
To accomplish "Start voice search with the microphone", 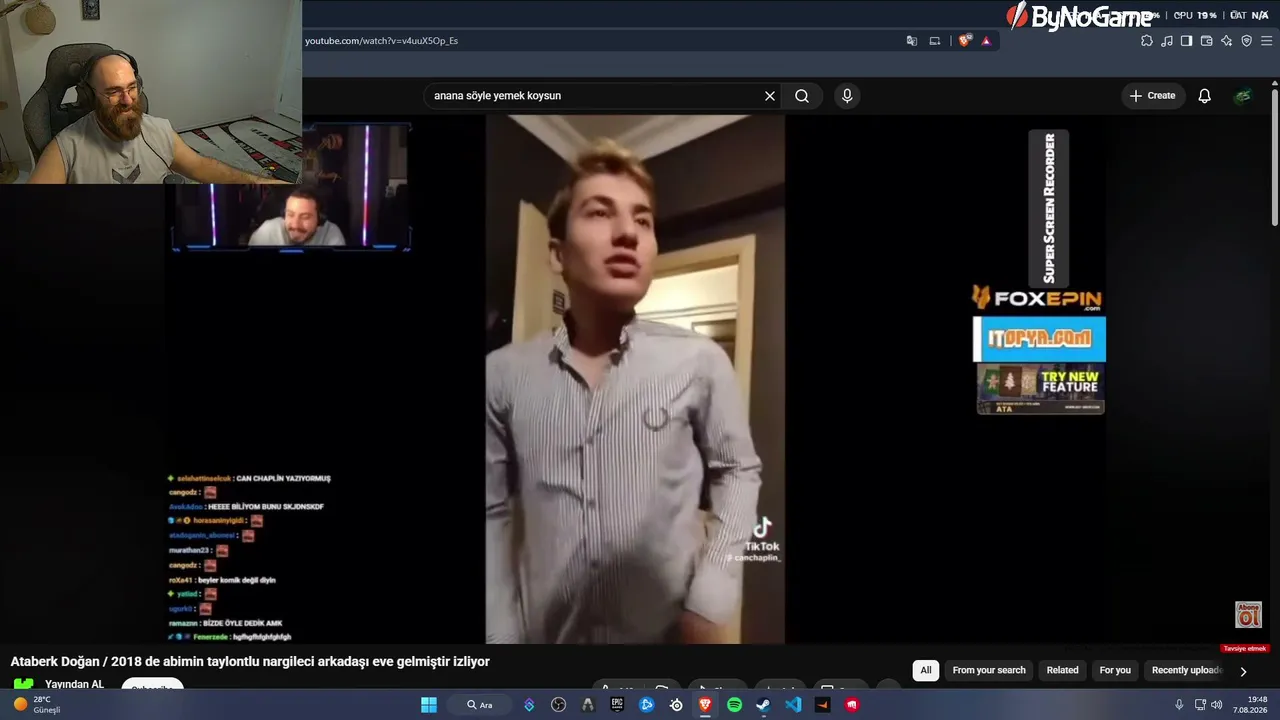I will click(847, 96).
